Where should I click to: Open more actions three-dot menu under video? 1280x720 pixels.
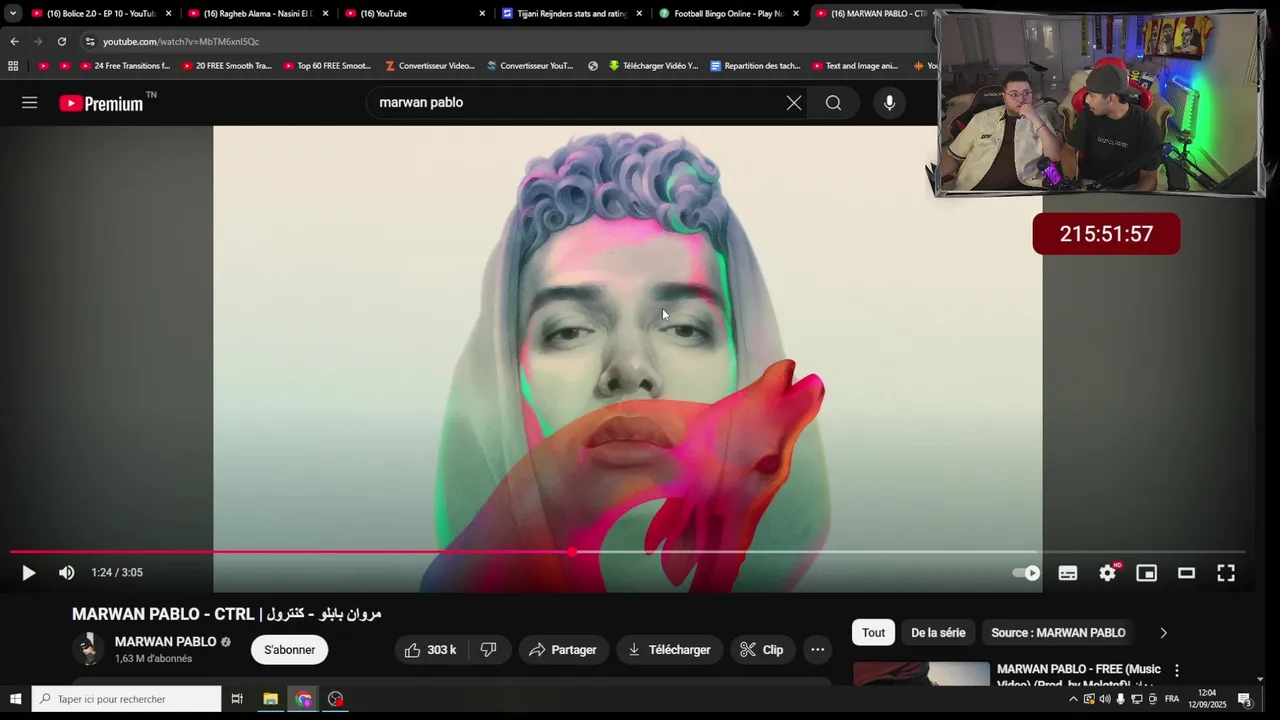(x=817, y=650)
